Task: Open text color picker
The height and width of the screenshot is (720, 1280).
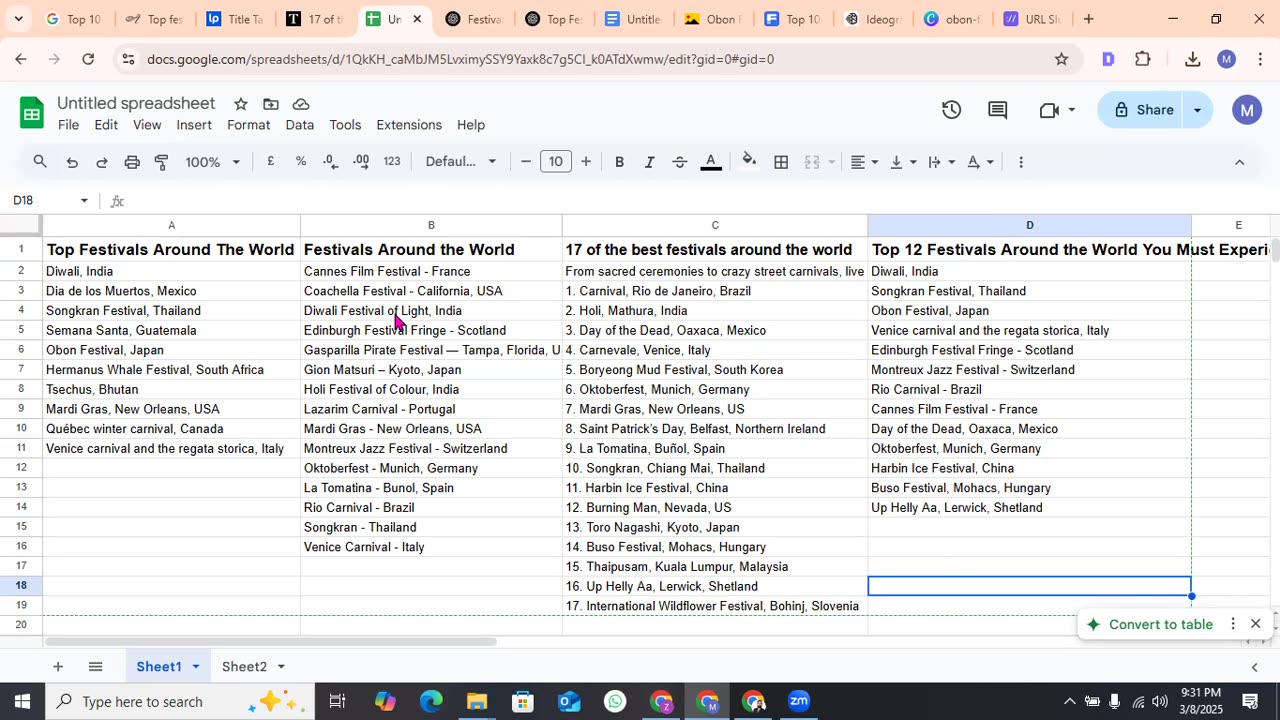Action: (x=711, y=162)
